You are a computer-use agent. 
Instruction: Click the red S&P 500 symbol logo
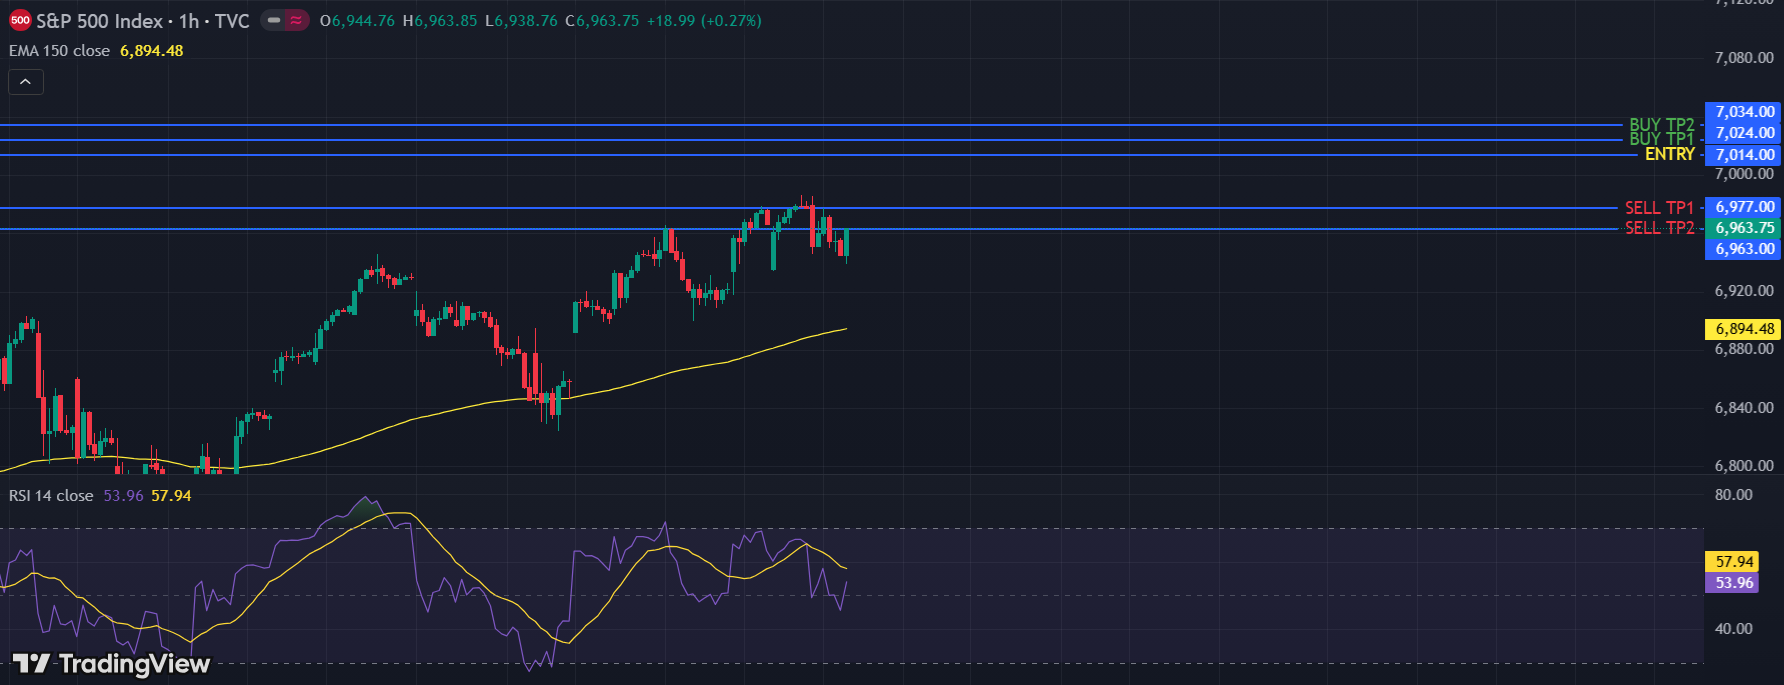pos(19,21)
